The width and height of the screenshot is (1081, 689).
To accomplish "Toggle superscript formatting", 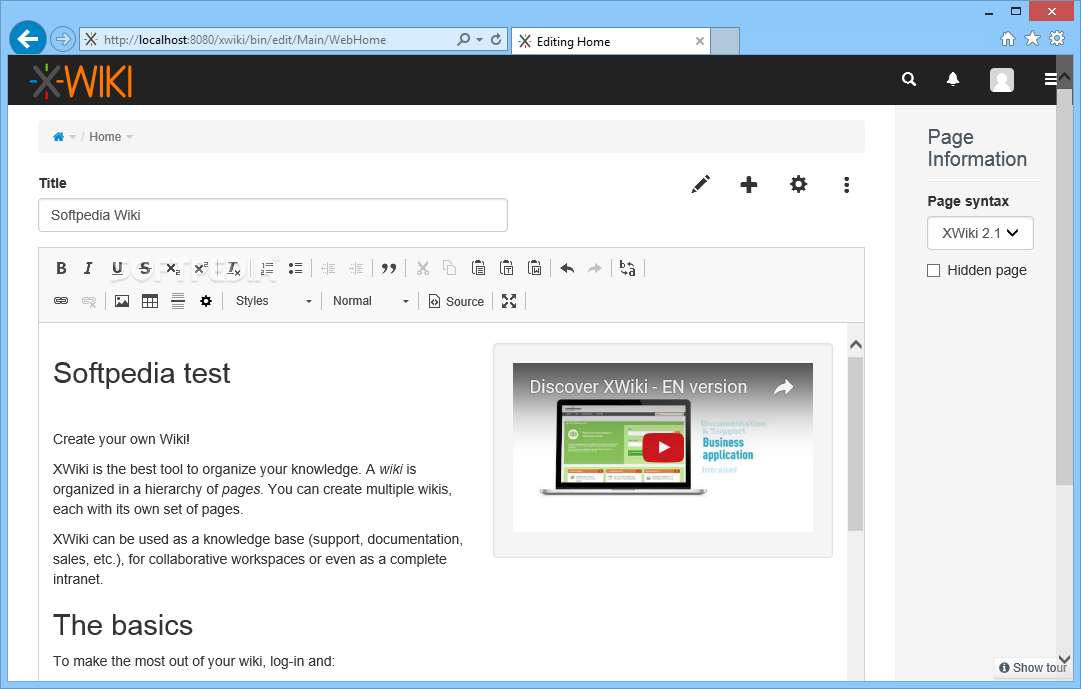I will click(x=201, y=268).
